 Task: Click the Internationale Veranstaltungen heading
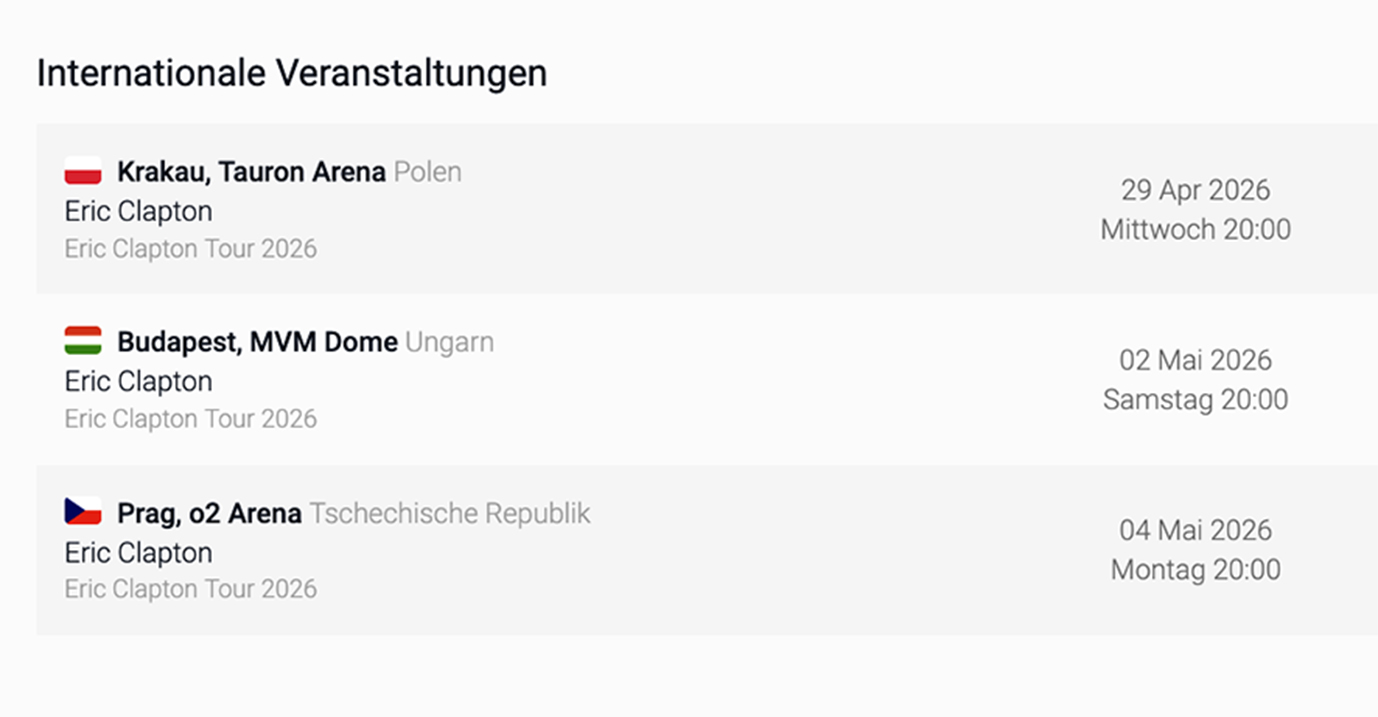[292, 73]
